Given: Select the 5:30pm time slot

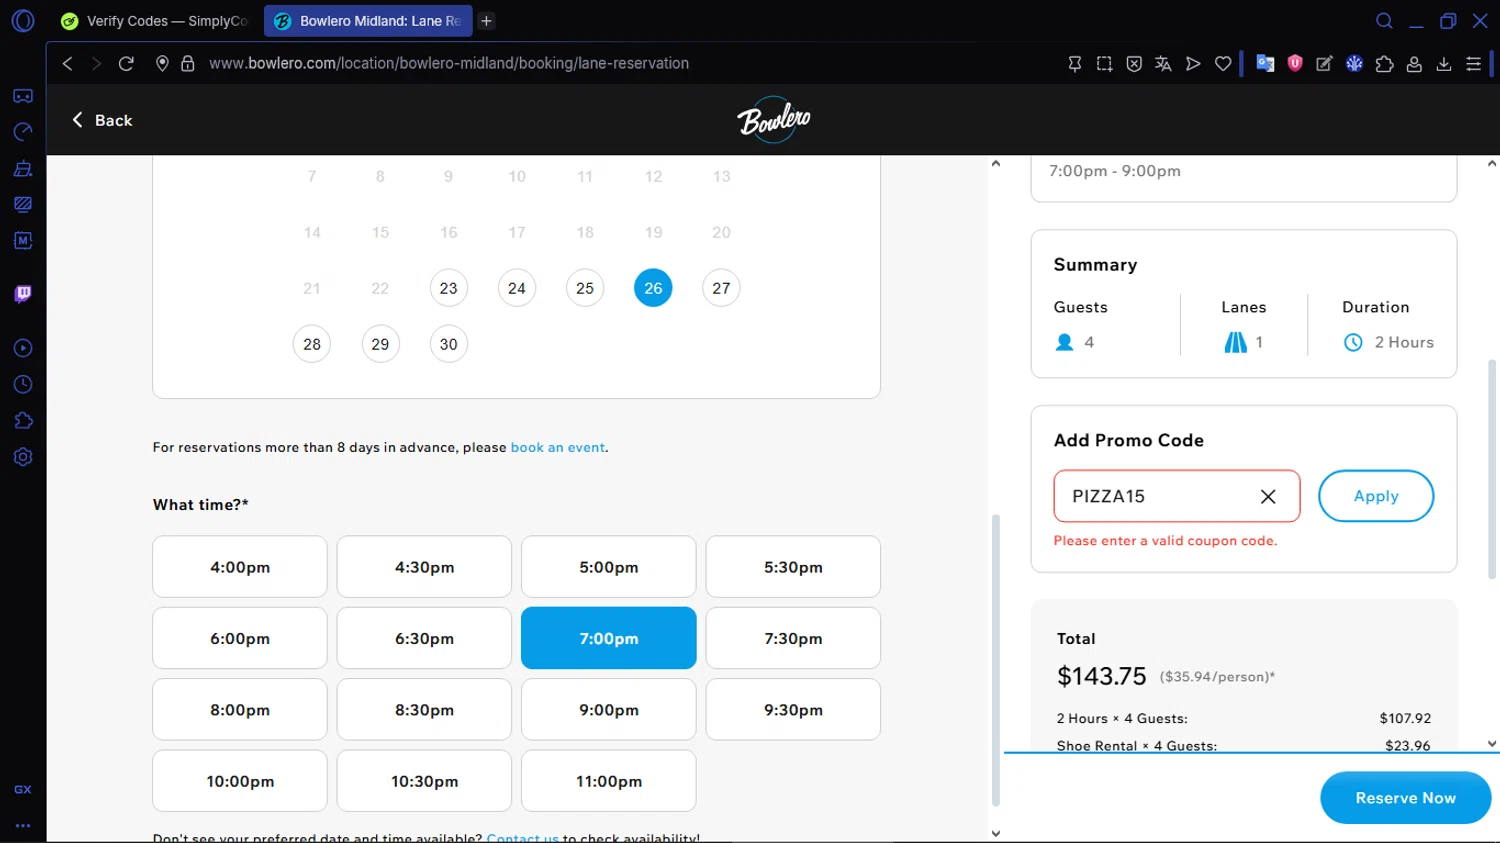Looking at the screenshot, I should click(x=793, y=567).
